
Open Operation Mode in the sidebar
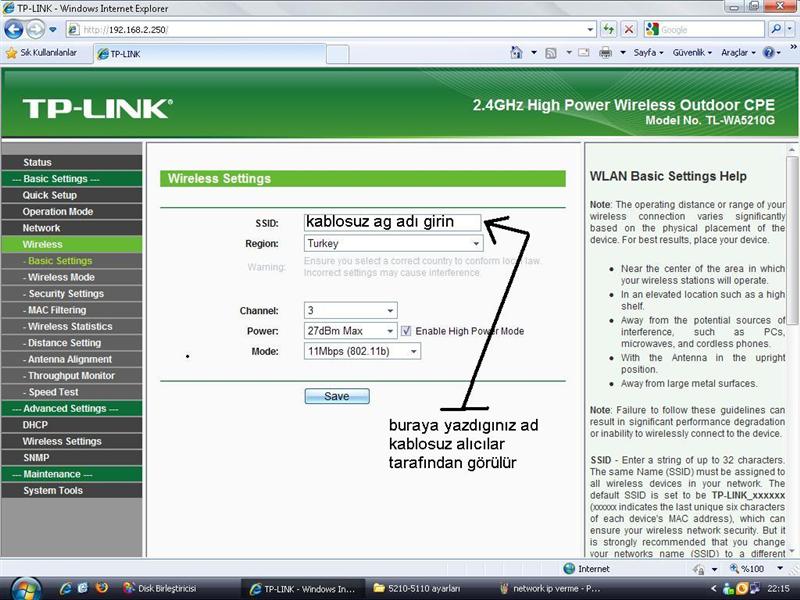pyautogui.click(x=72, y=211)
